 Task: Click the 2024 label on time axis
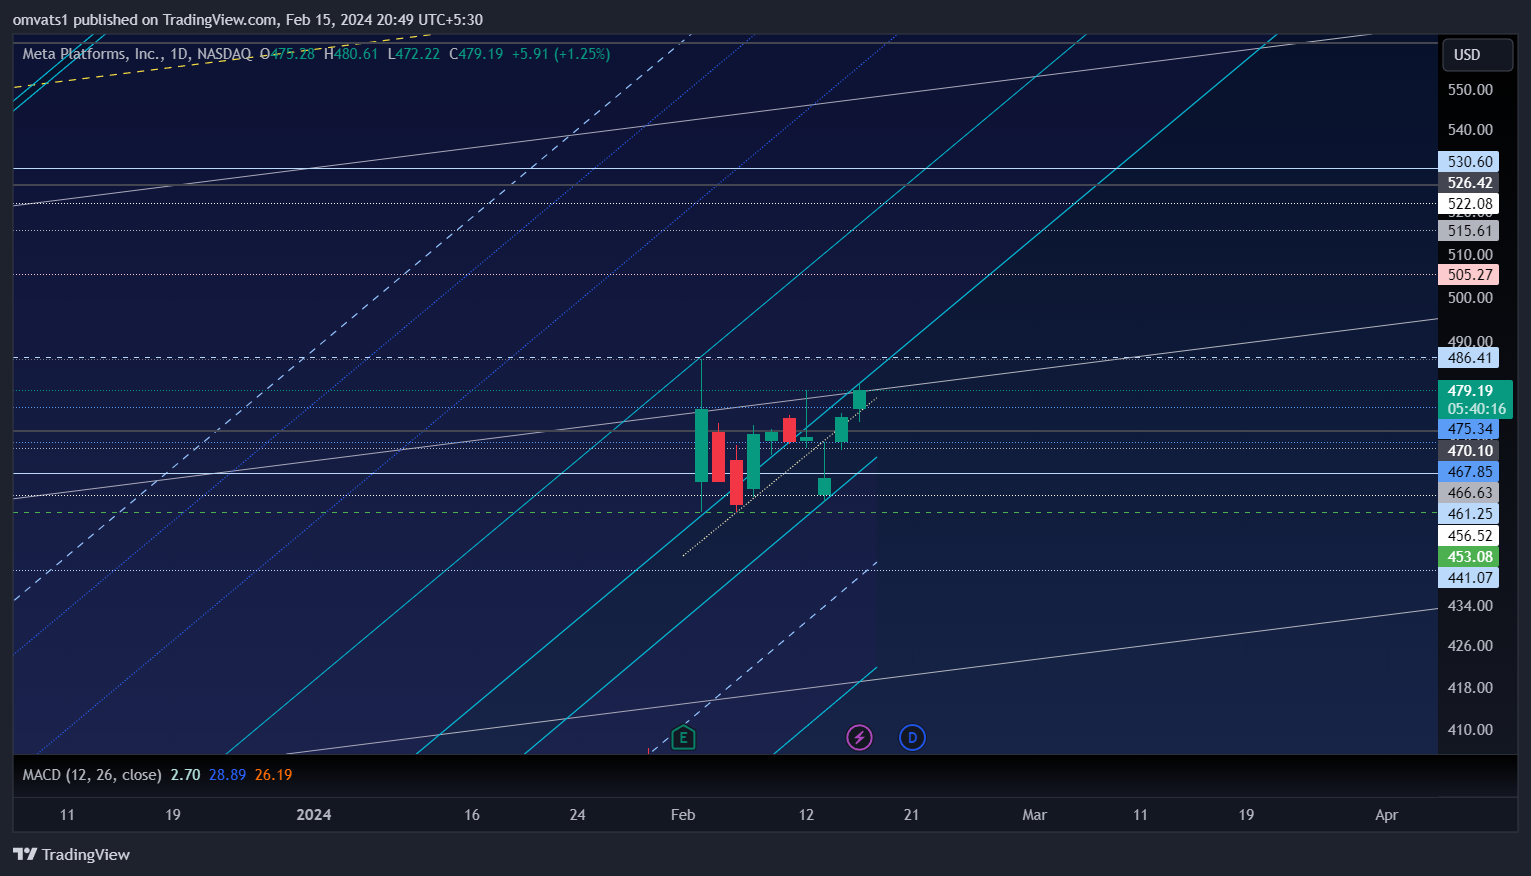314,815
